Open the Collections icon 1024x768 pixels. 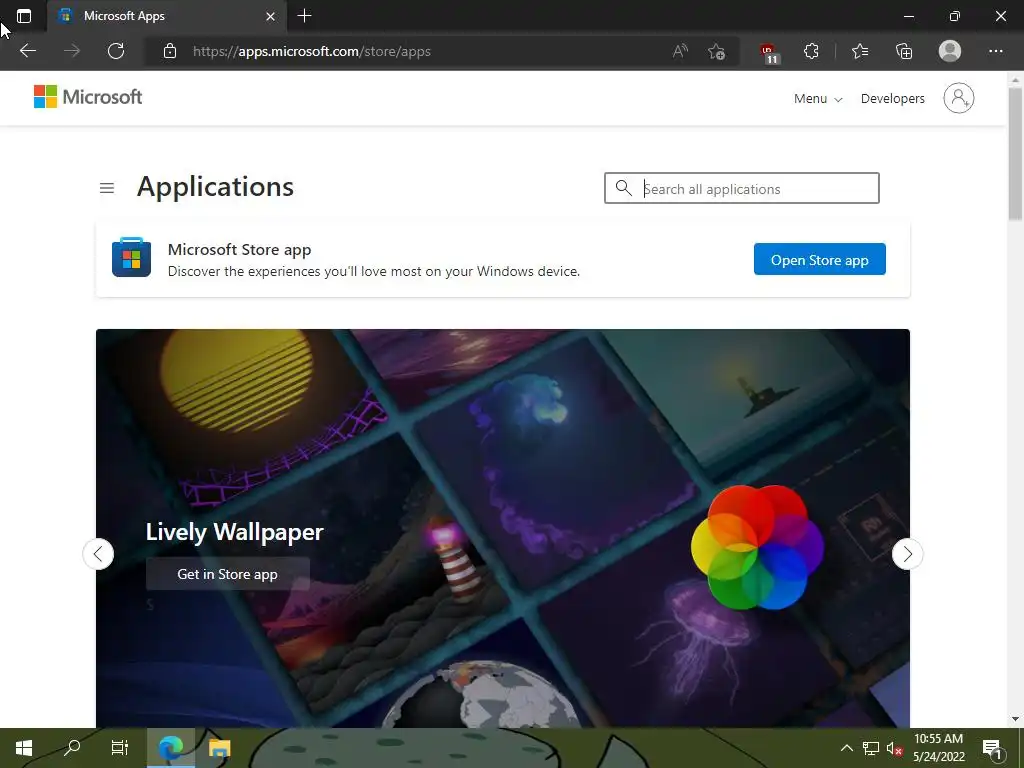point(904,51)
